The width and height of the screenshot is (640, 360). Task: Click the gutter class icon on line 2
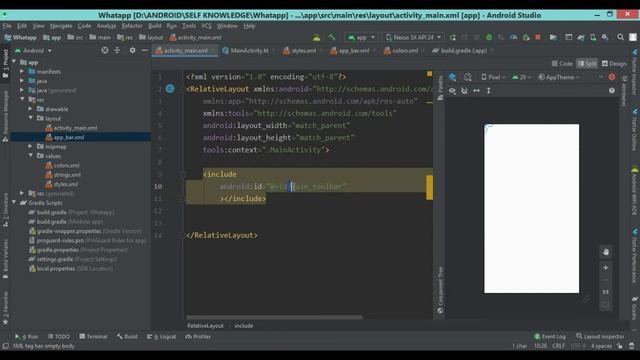click(170, 89)
